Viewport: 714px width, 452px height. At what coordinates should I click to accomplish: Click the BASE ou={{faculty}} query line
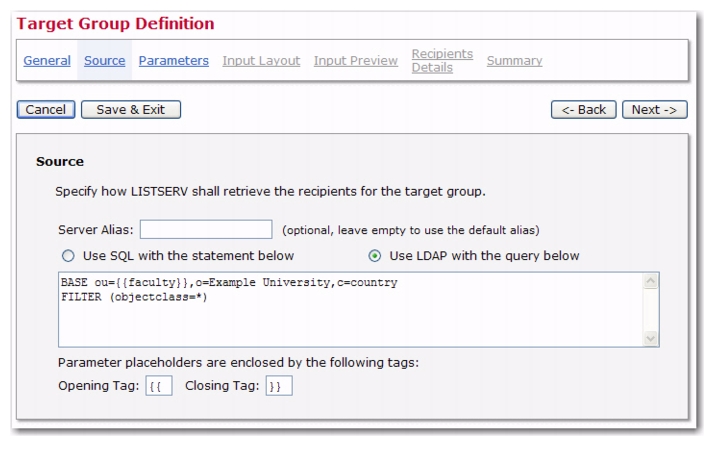pyautogui.click(x=229, y=283)
